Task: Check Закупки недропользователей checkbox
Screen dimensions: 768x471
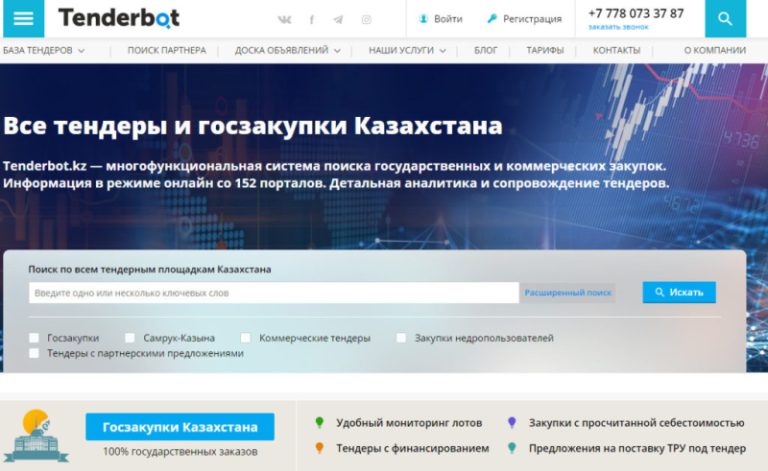Action: [x=401, y=338]
